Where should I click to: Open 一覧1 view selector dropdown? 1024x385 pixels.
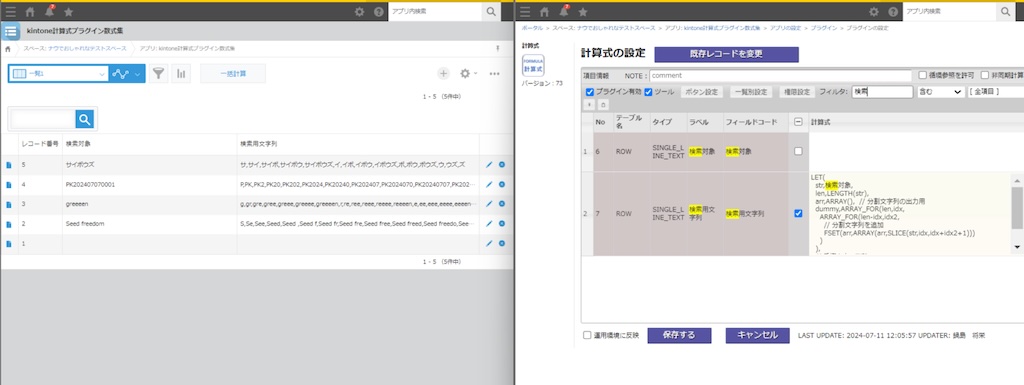click(58, 74)
